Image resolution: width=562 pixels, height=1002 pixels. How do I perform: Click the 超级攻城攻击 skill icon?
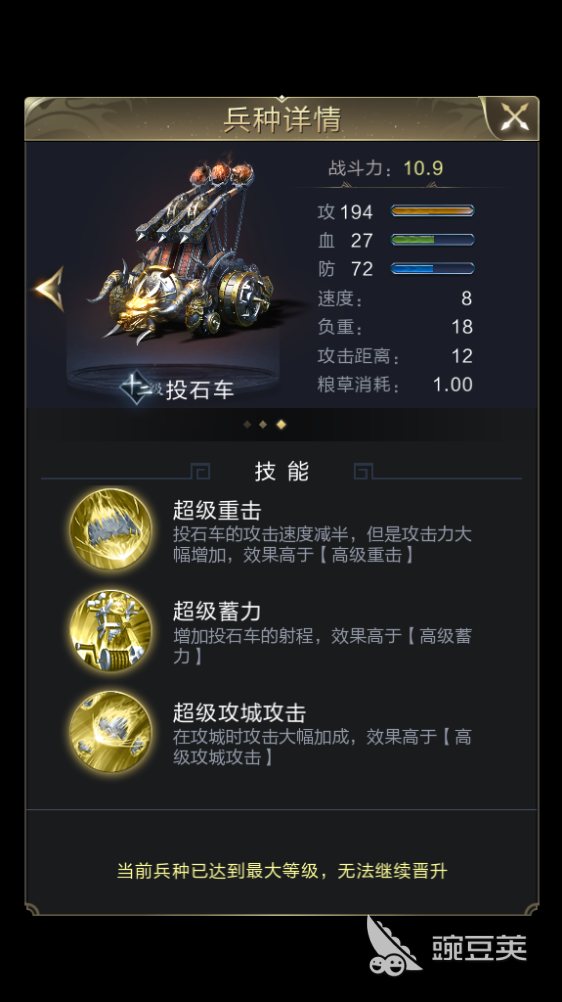click(x=111, y=732)
